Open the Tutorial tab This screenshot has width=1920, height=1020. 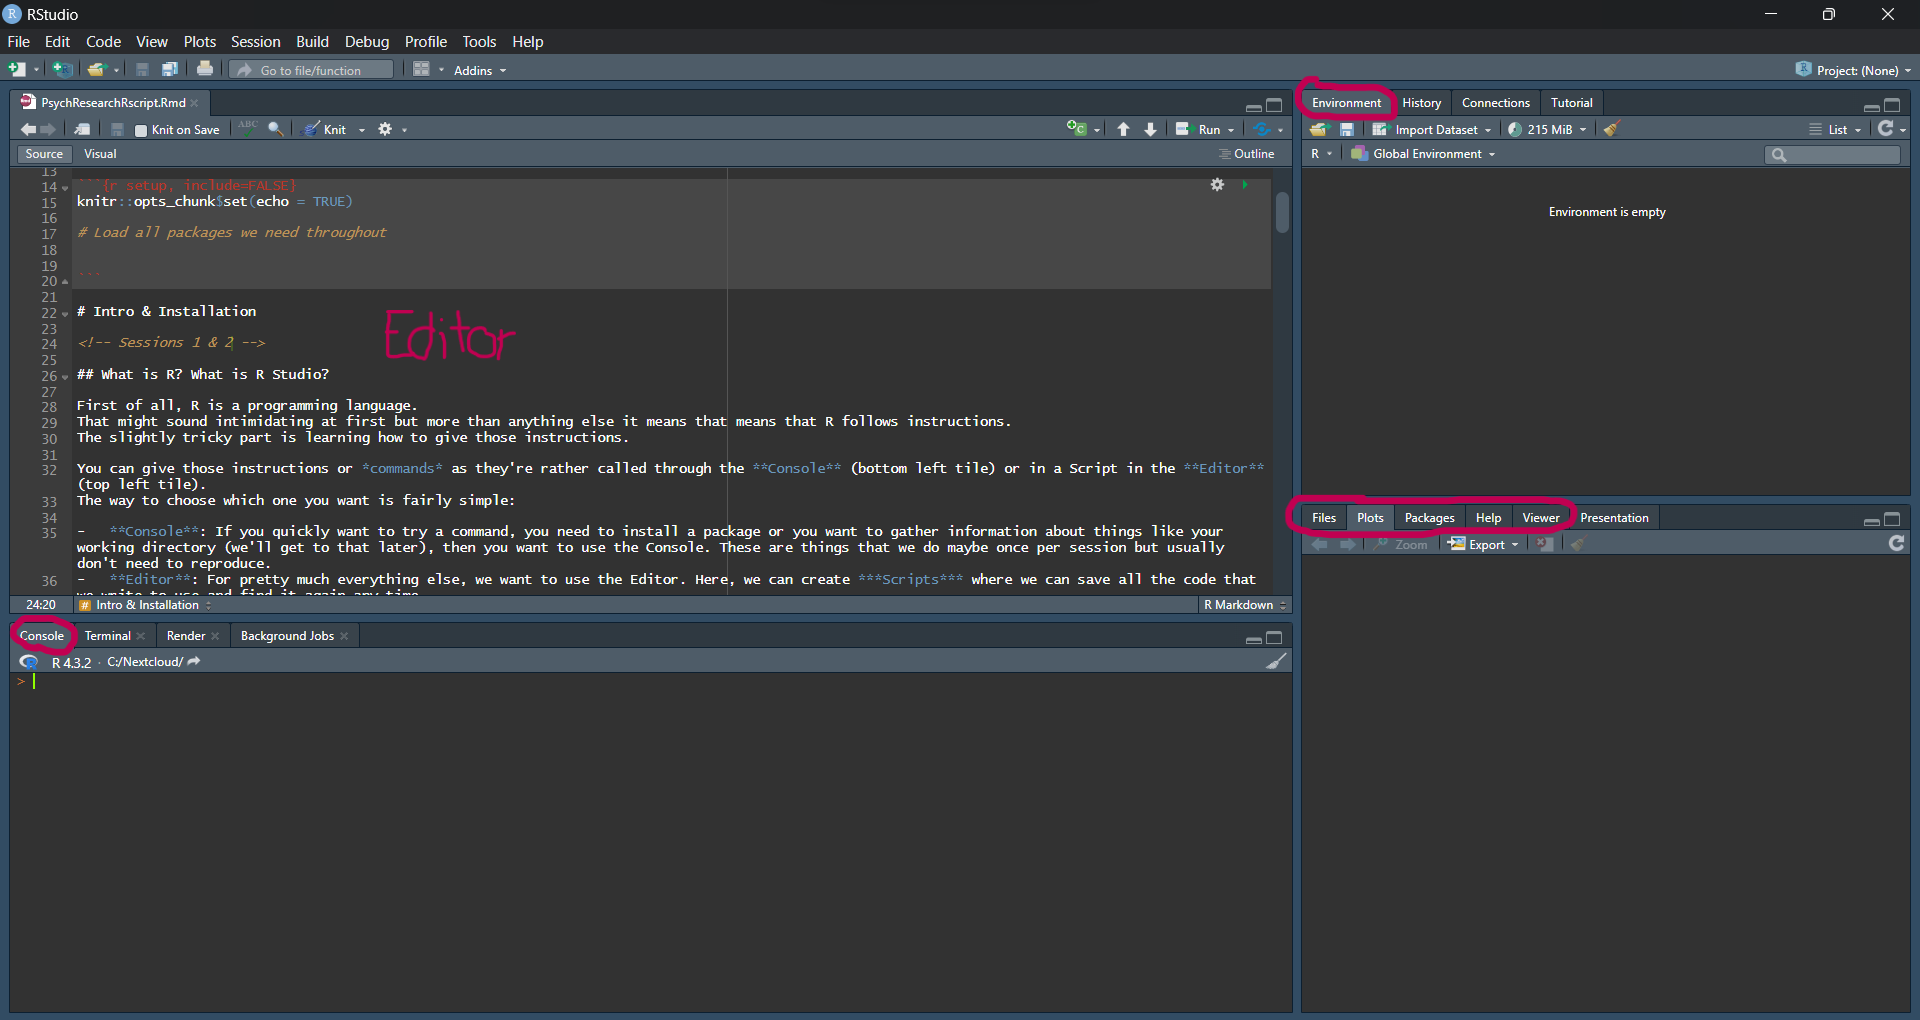pos(1571,103)
